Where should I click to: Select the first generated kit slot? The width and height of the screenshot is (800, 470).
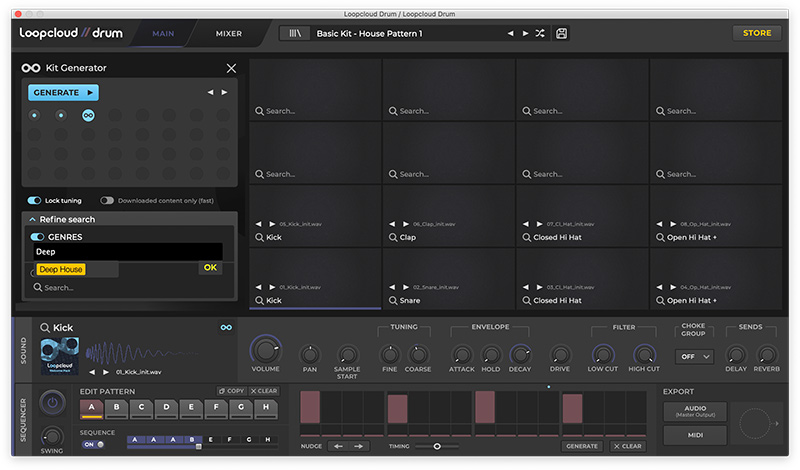(x=34, y=115)
